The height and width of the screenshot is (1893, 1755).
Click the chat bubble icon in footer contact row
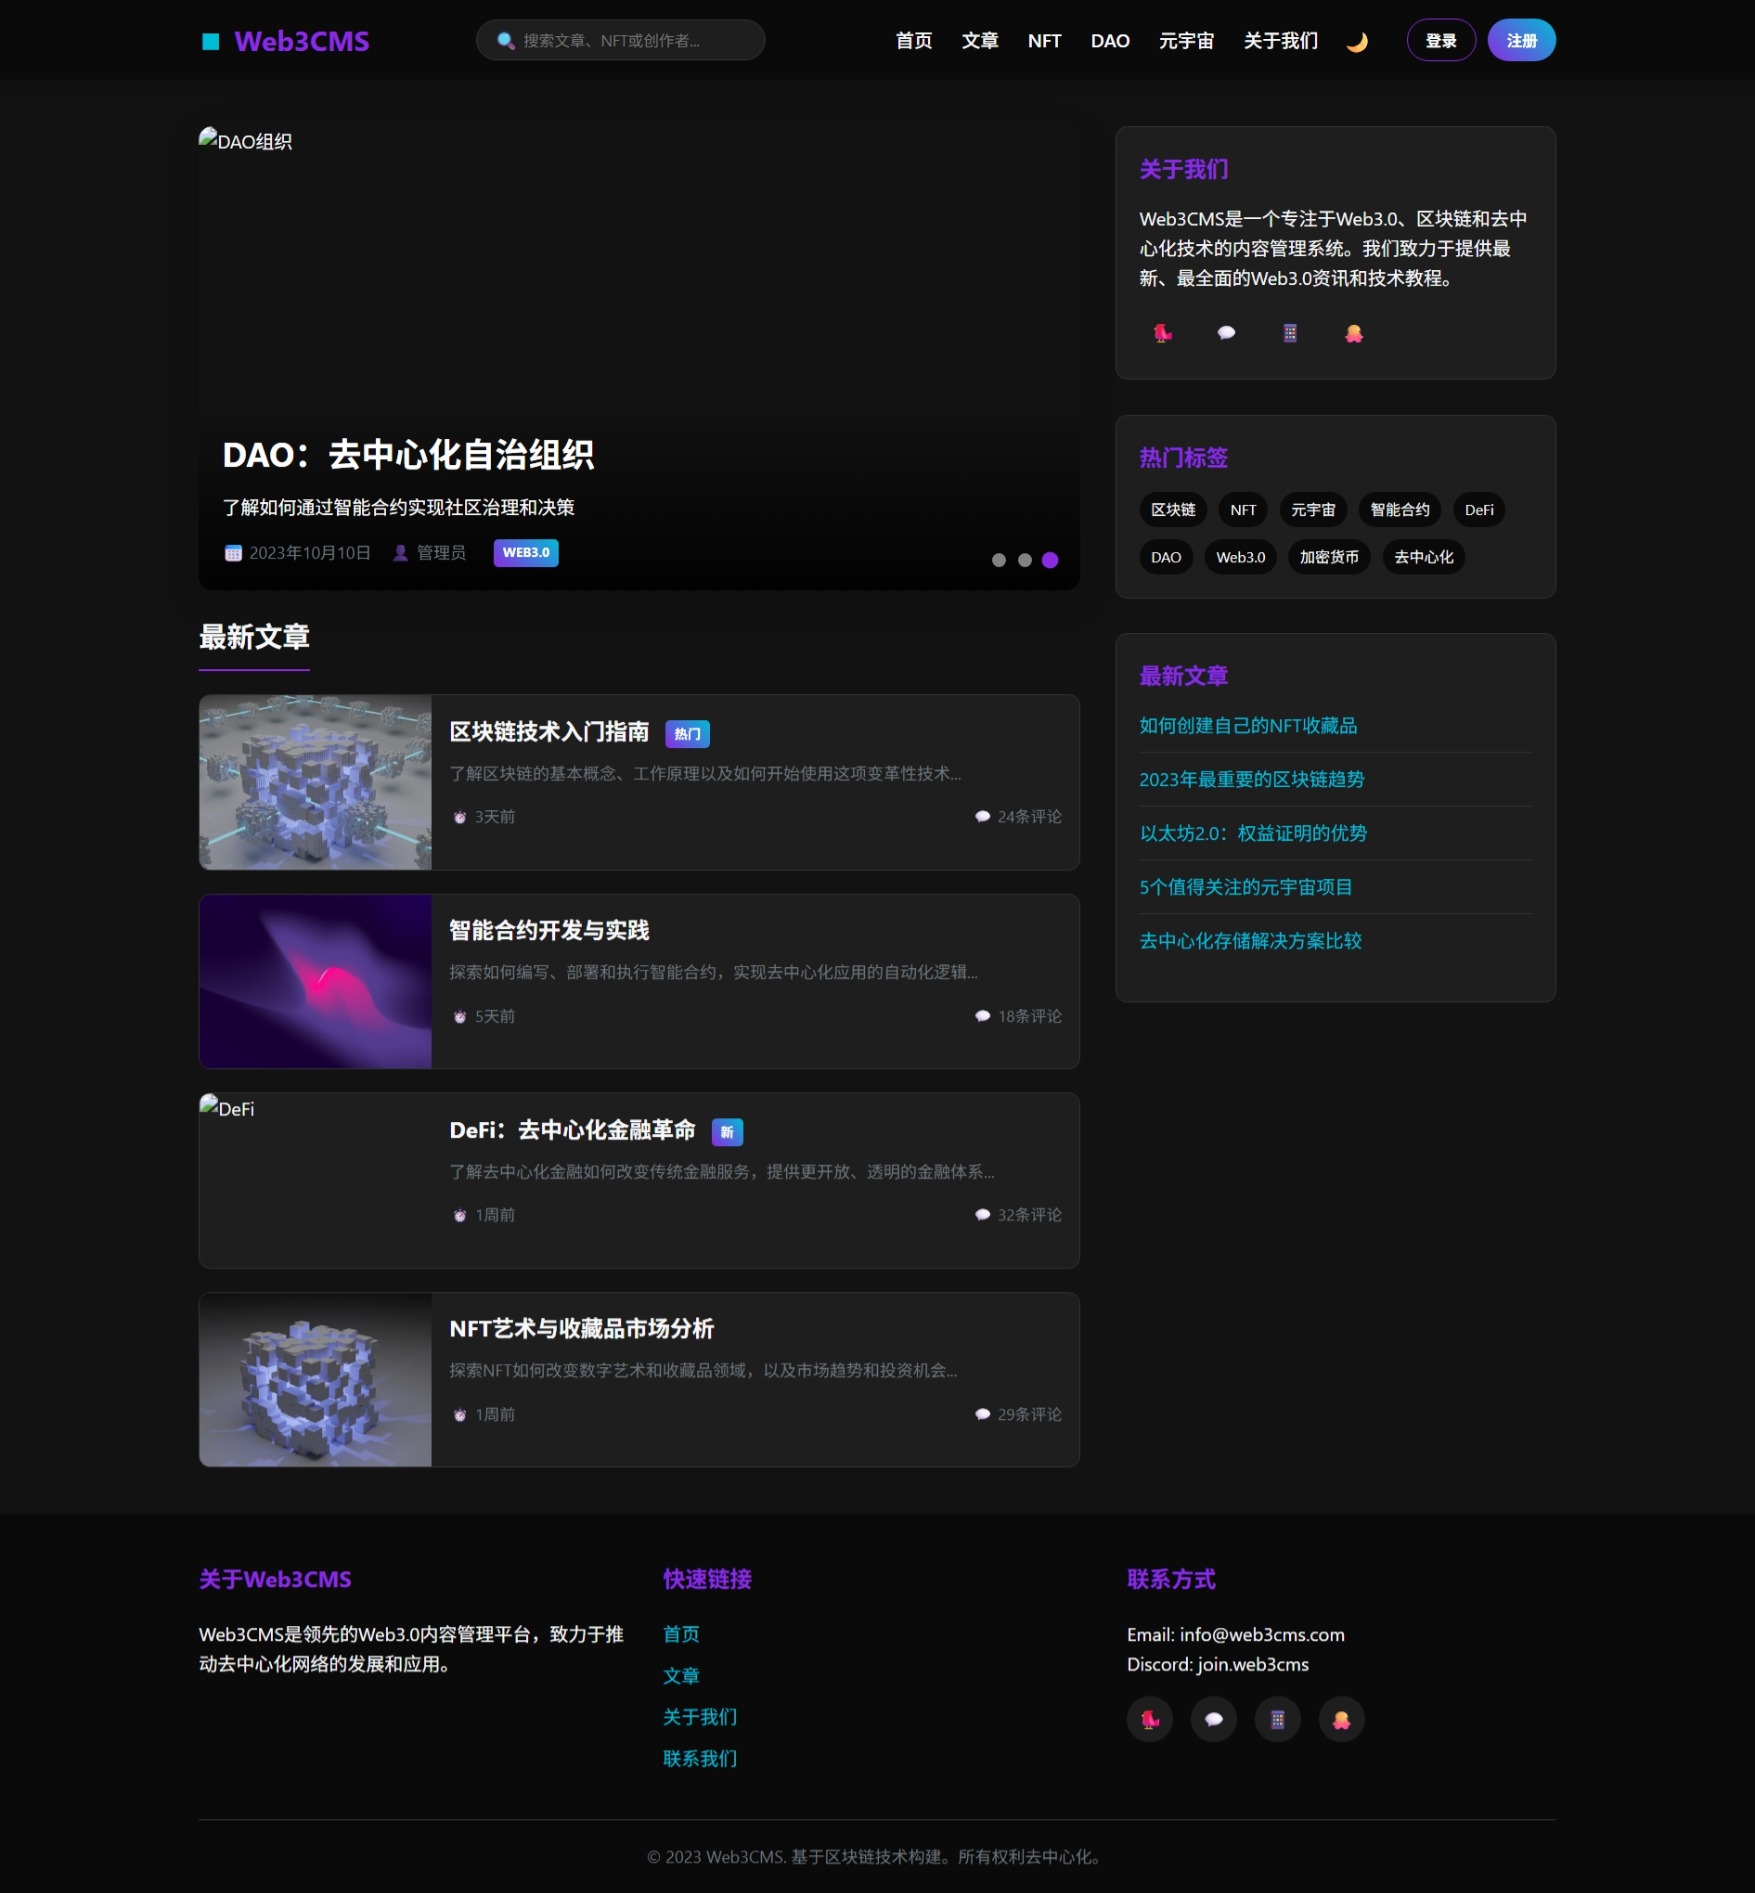[1214, 1719]
